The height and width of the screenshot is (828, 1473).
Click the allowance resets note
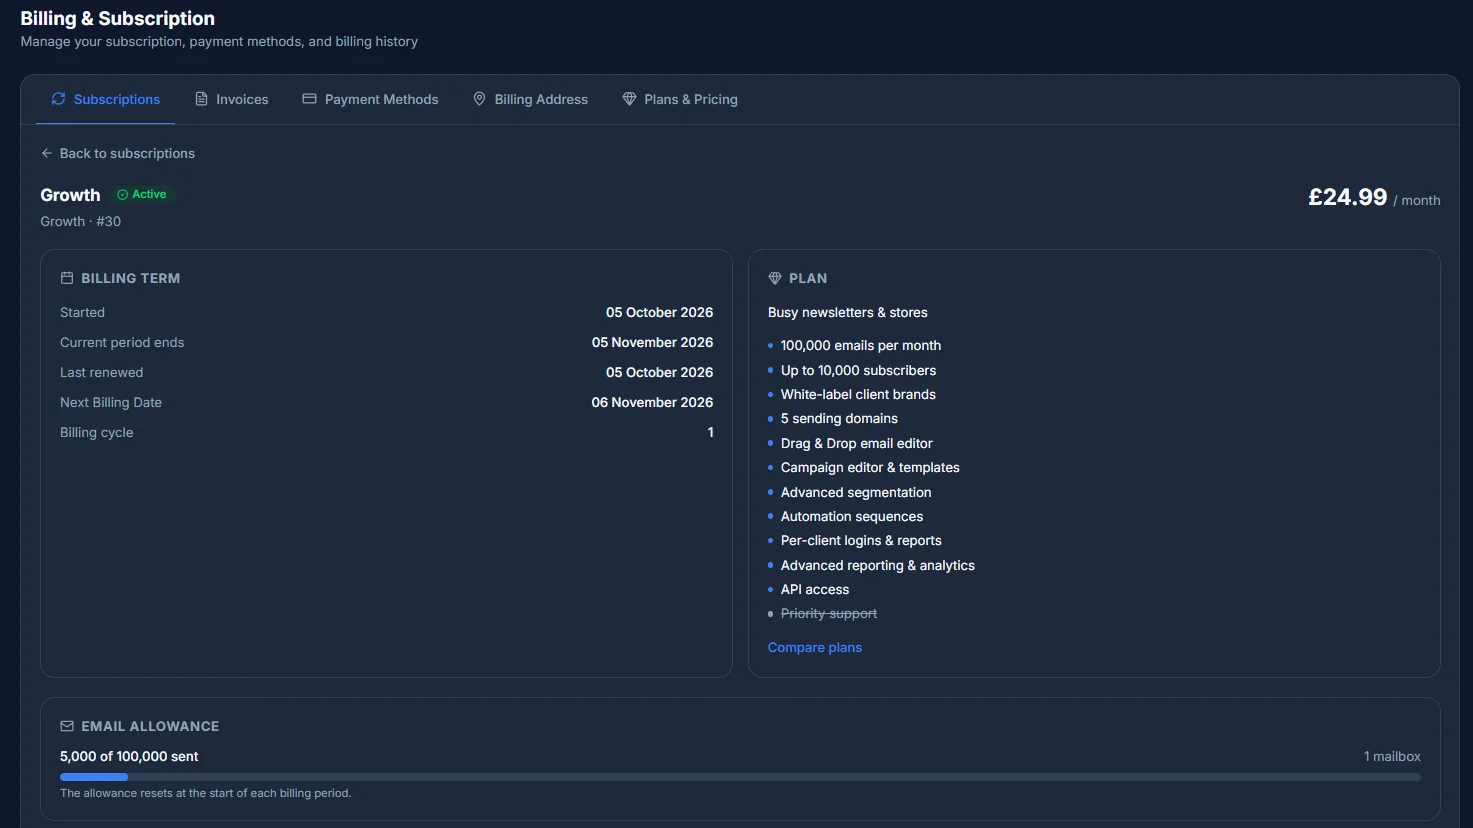[x=206, y=793]
